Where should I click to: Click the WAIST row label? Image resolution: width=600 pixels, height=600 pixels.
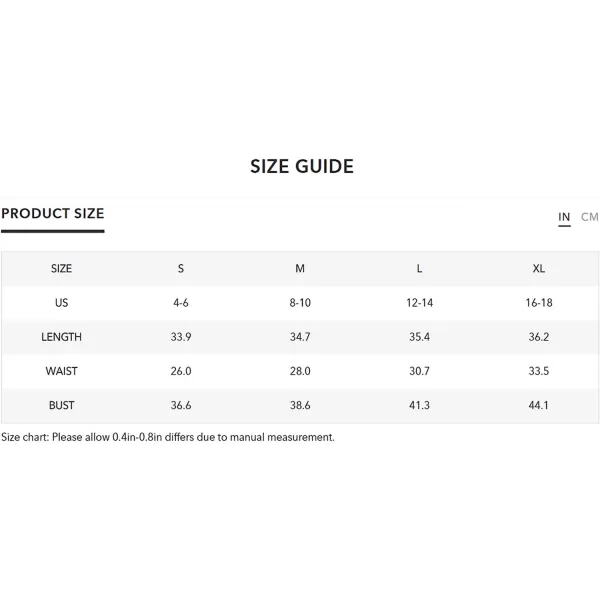tap(62, 371)
